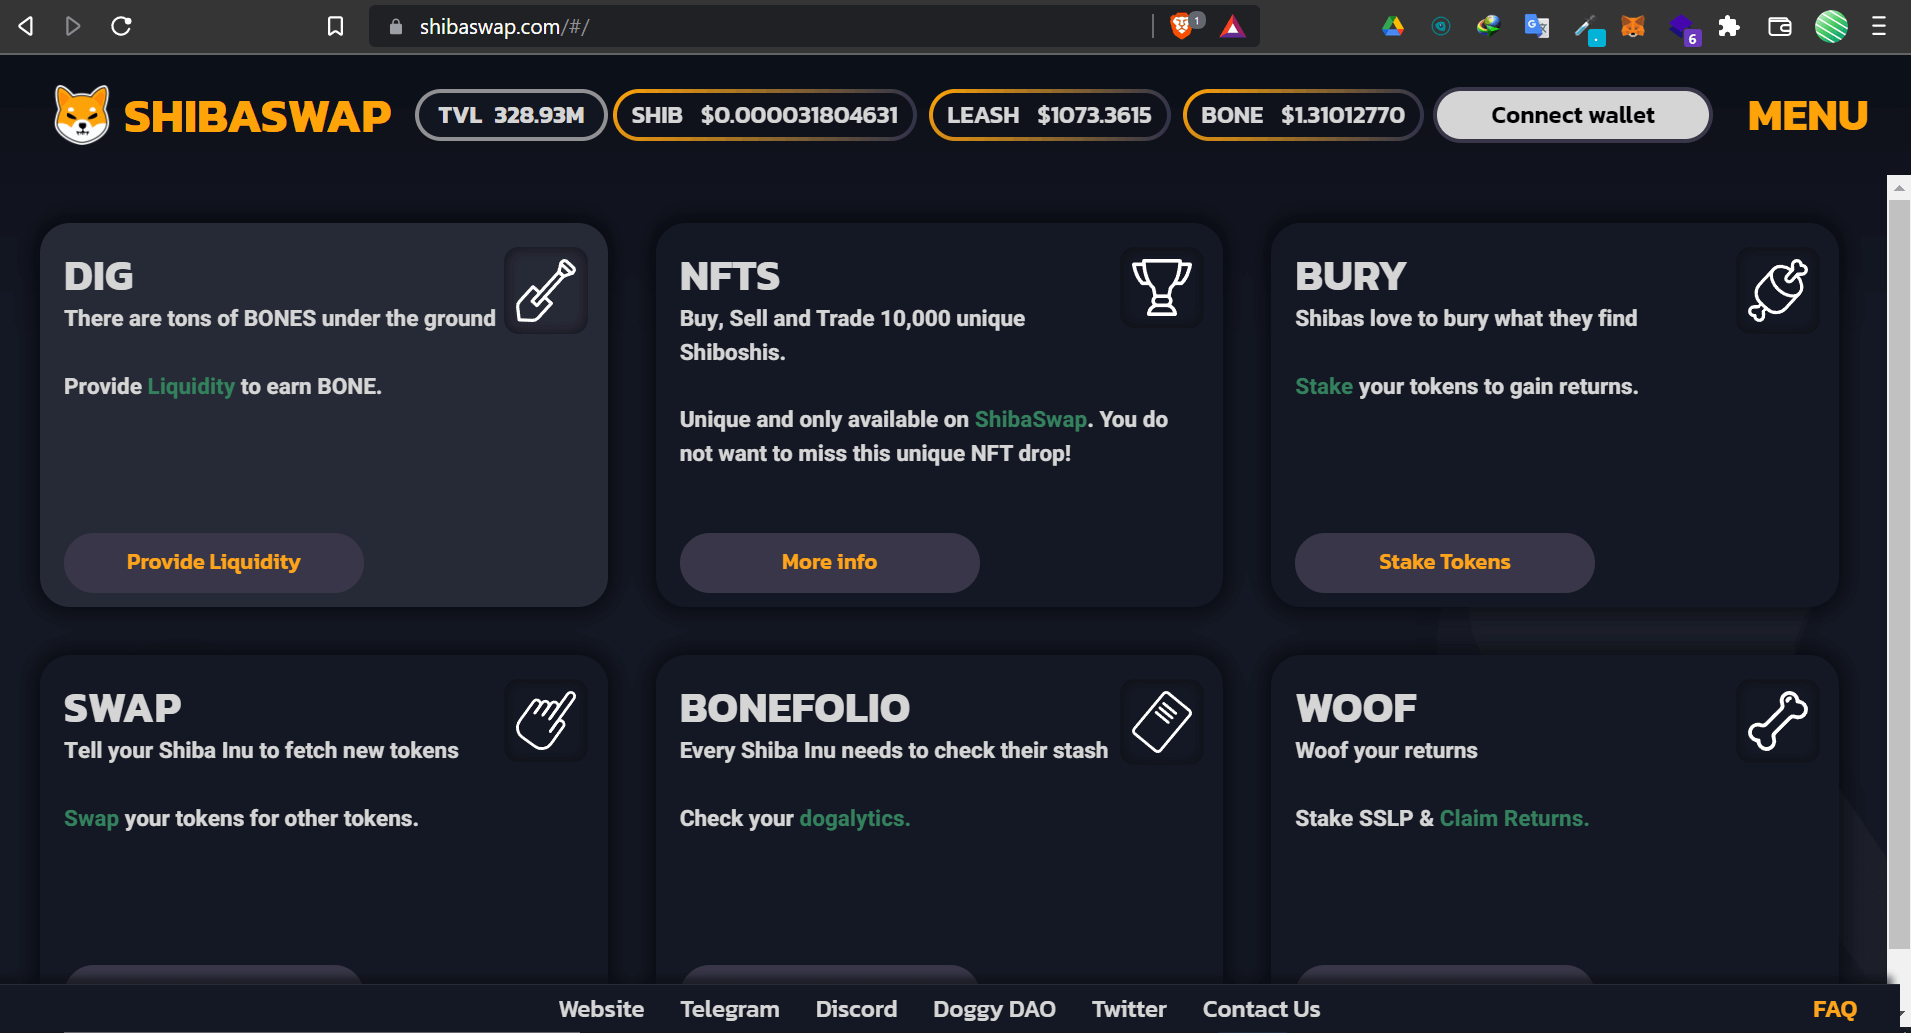This screenshot has width=1911, height=1033.
Task: Open browser hamburger menu
Action: click(1879, 27)
